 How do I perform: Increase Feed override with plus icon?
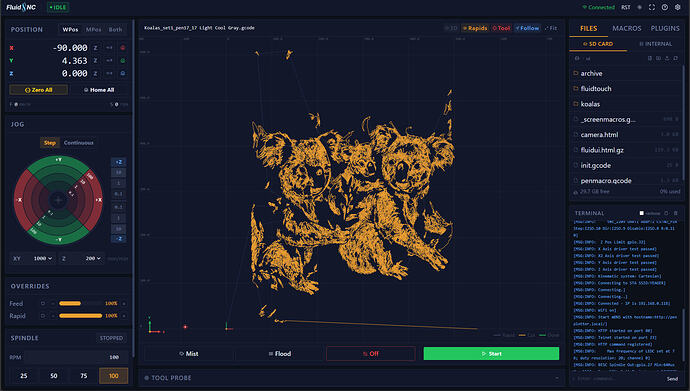(x=124, y=303)
